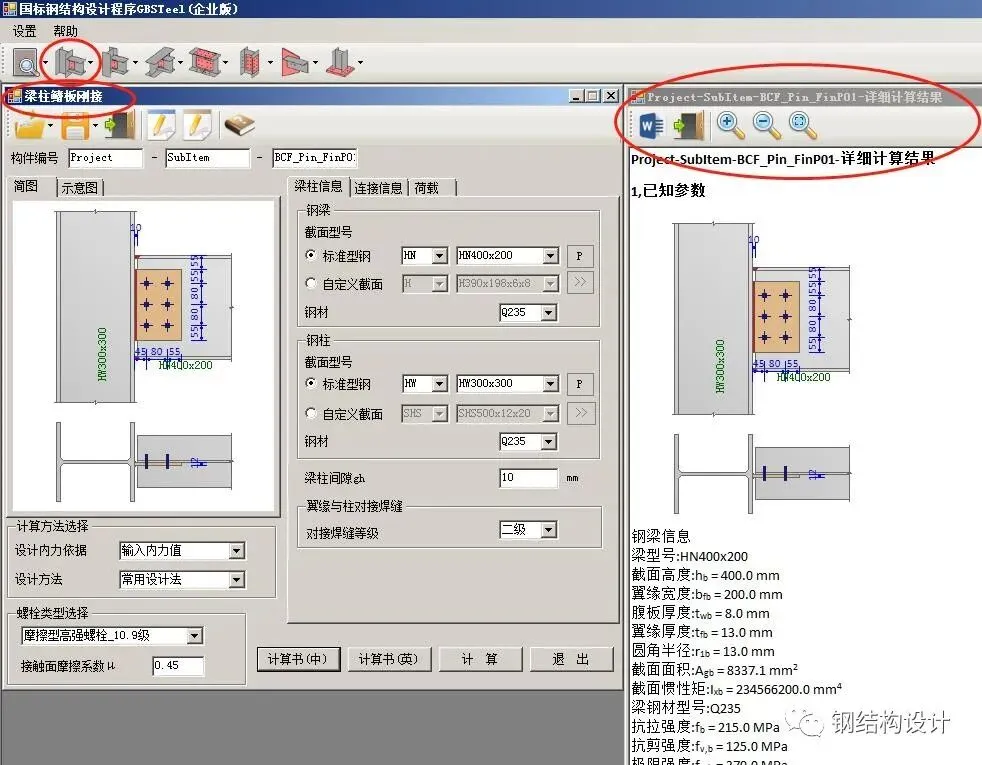Open the HW column section type dropdown

pos(440,383)
